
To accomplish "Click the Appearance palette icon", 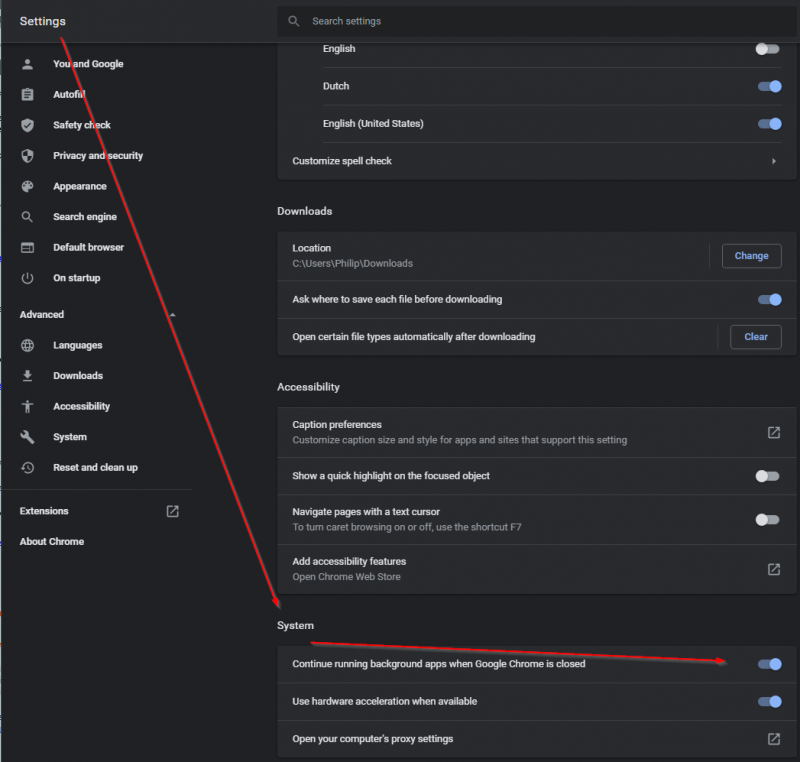I will pyautogui.click(x=28, y=186).
